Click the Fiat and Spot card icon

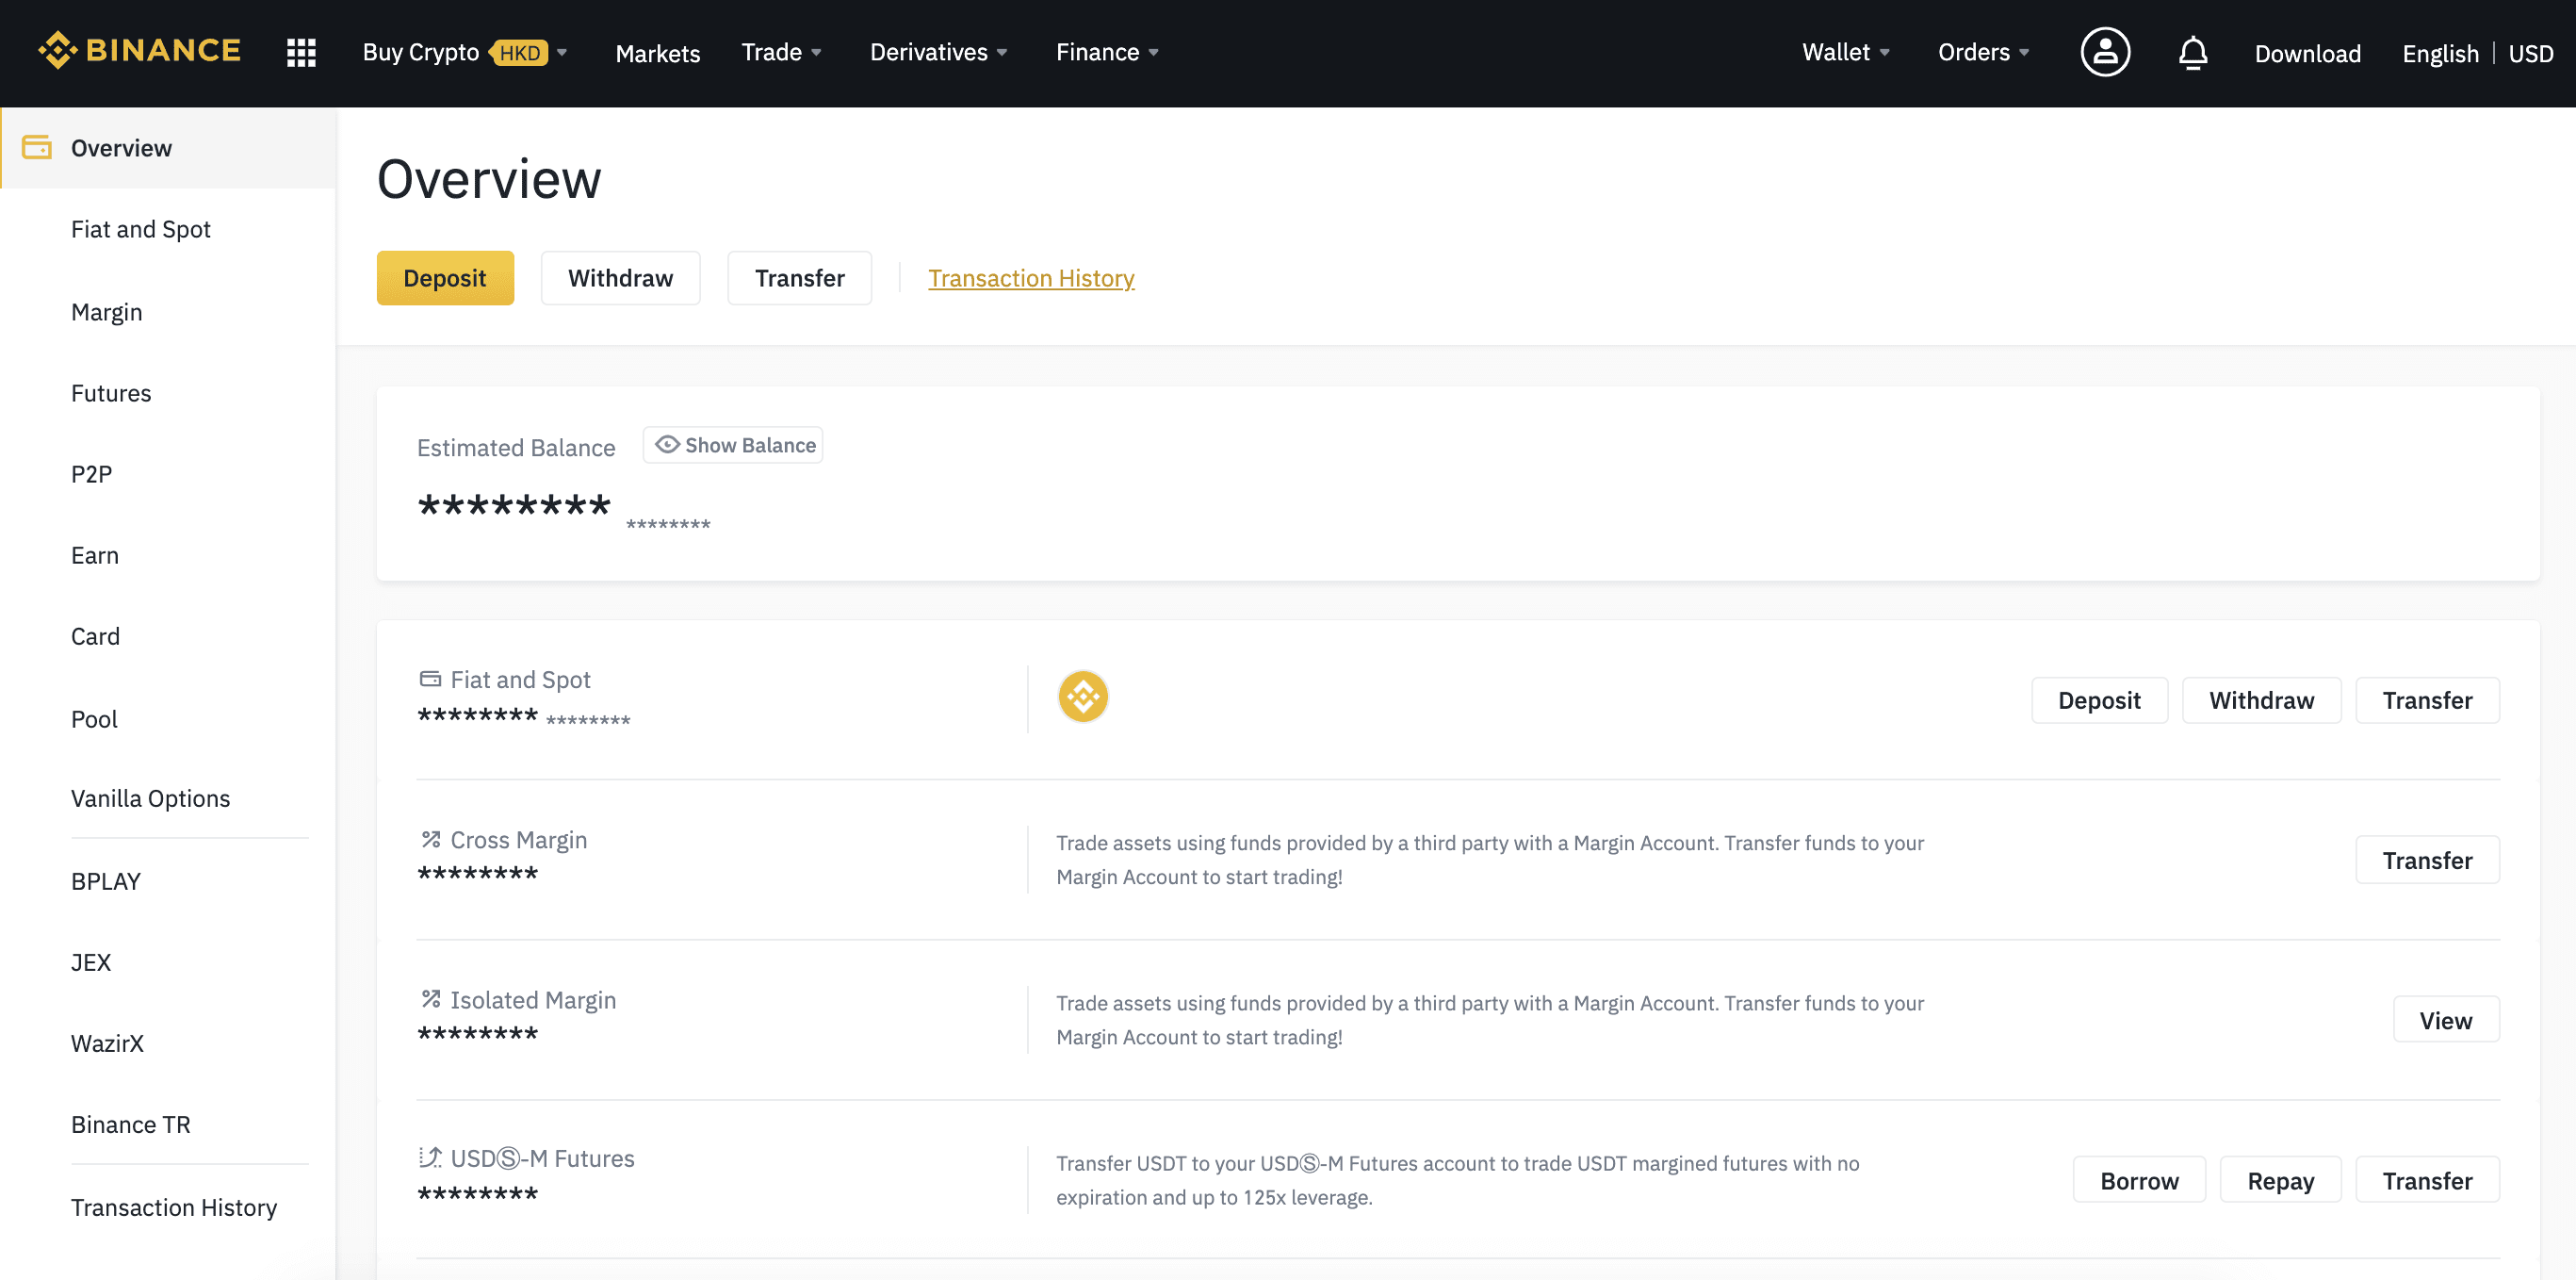tap(430, 679)
